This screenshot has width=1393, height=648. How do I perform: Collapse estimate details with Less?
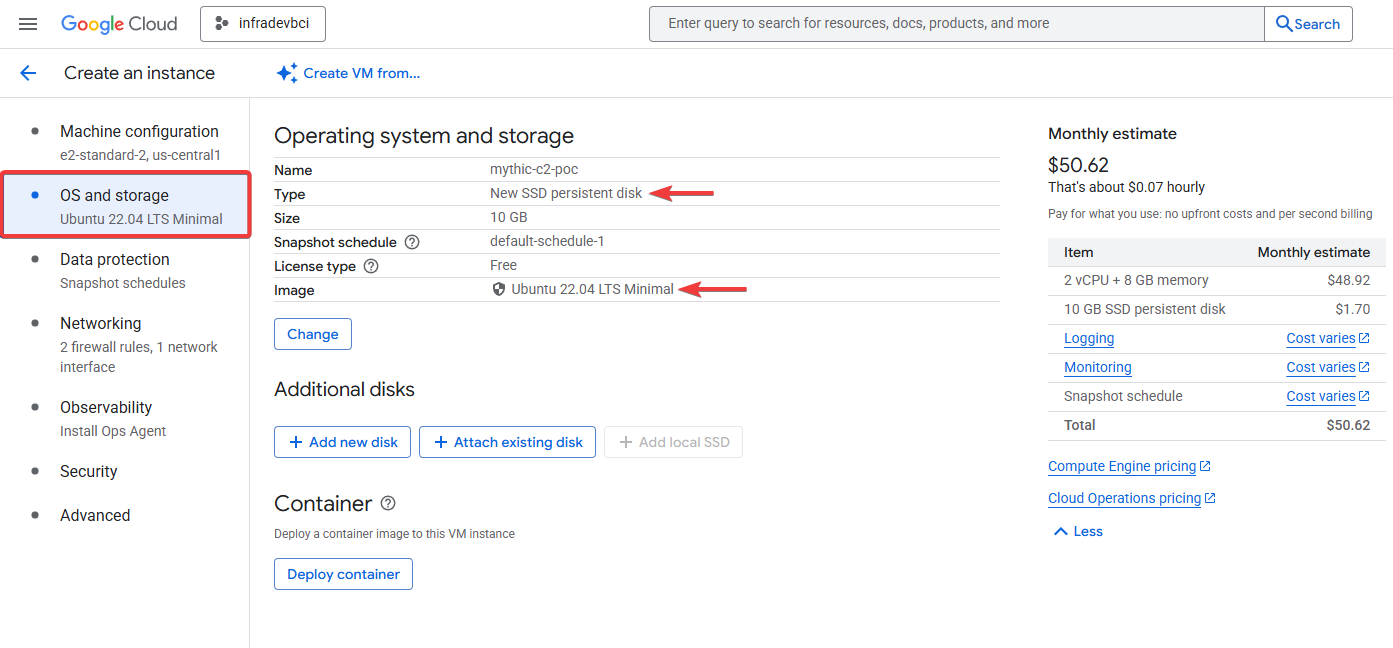(1078, 531)
